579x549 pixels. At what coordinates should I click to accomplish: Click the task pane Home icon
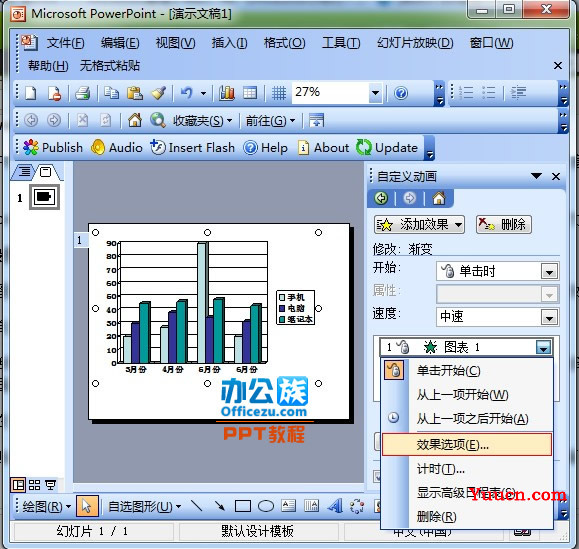(439, 198)
